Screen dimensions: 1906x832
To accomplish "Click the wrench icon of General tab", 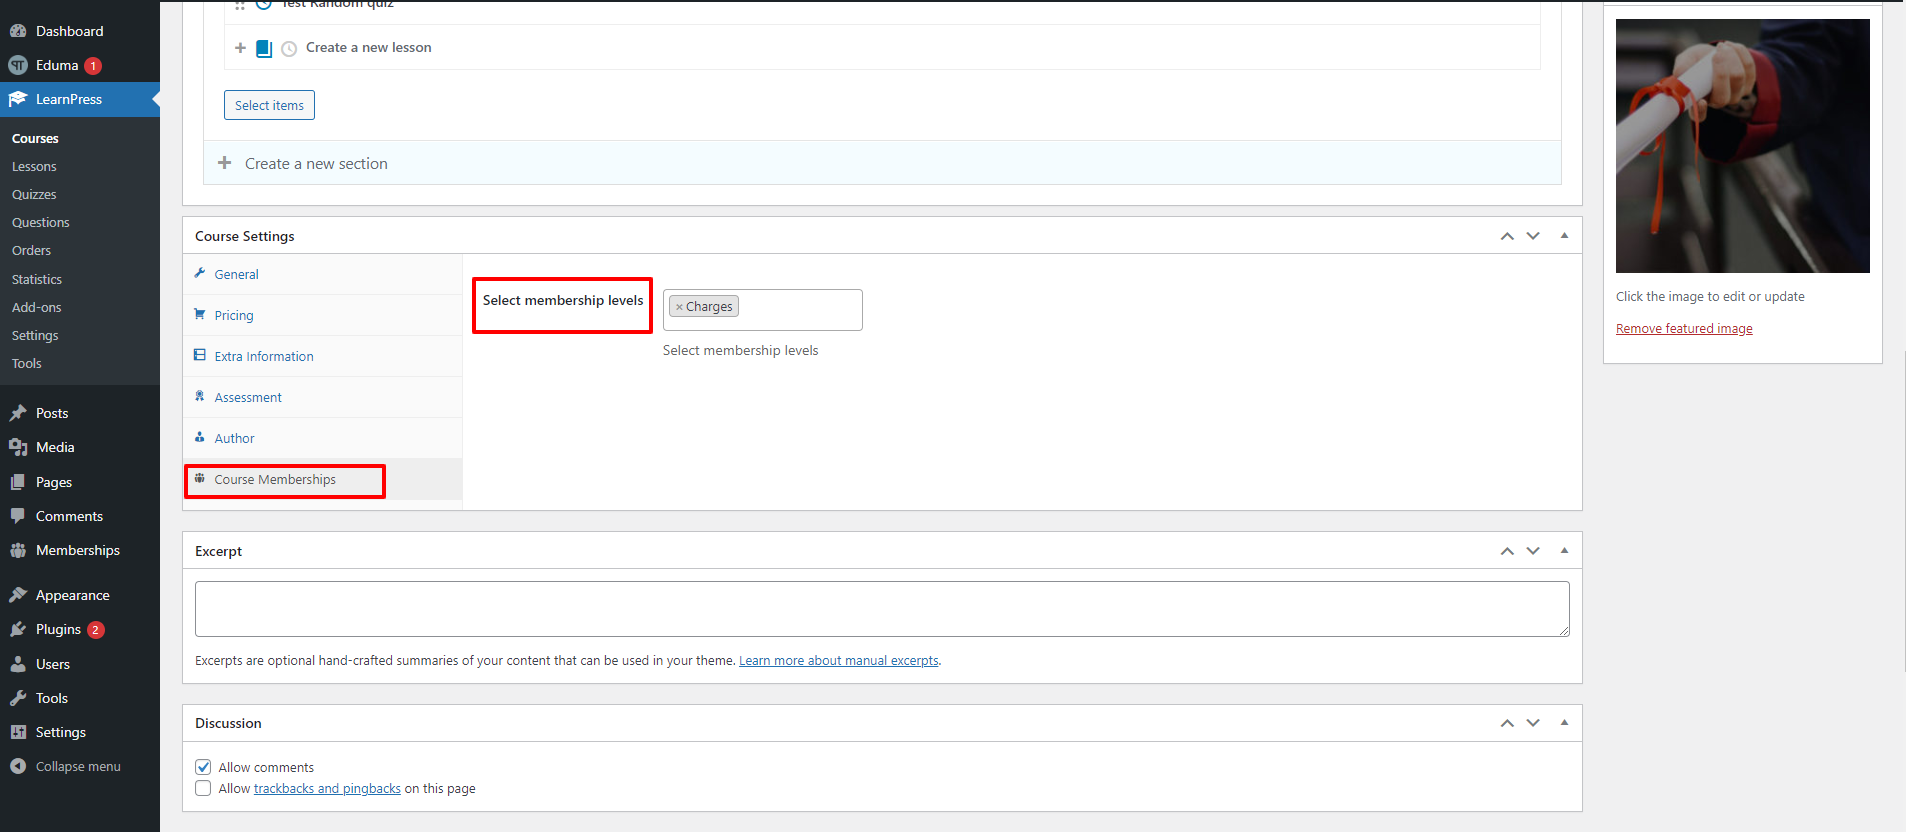I will coord(200,273).
